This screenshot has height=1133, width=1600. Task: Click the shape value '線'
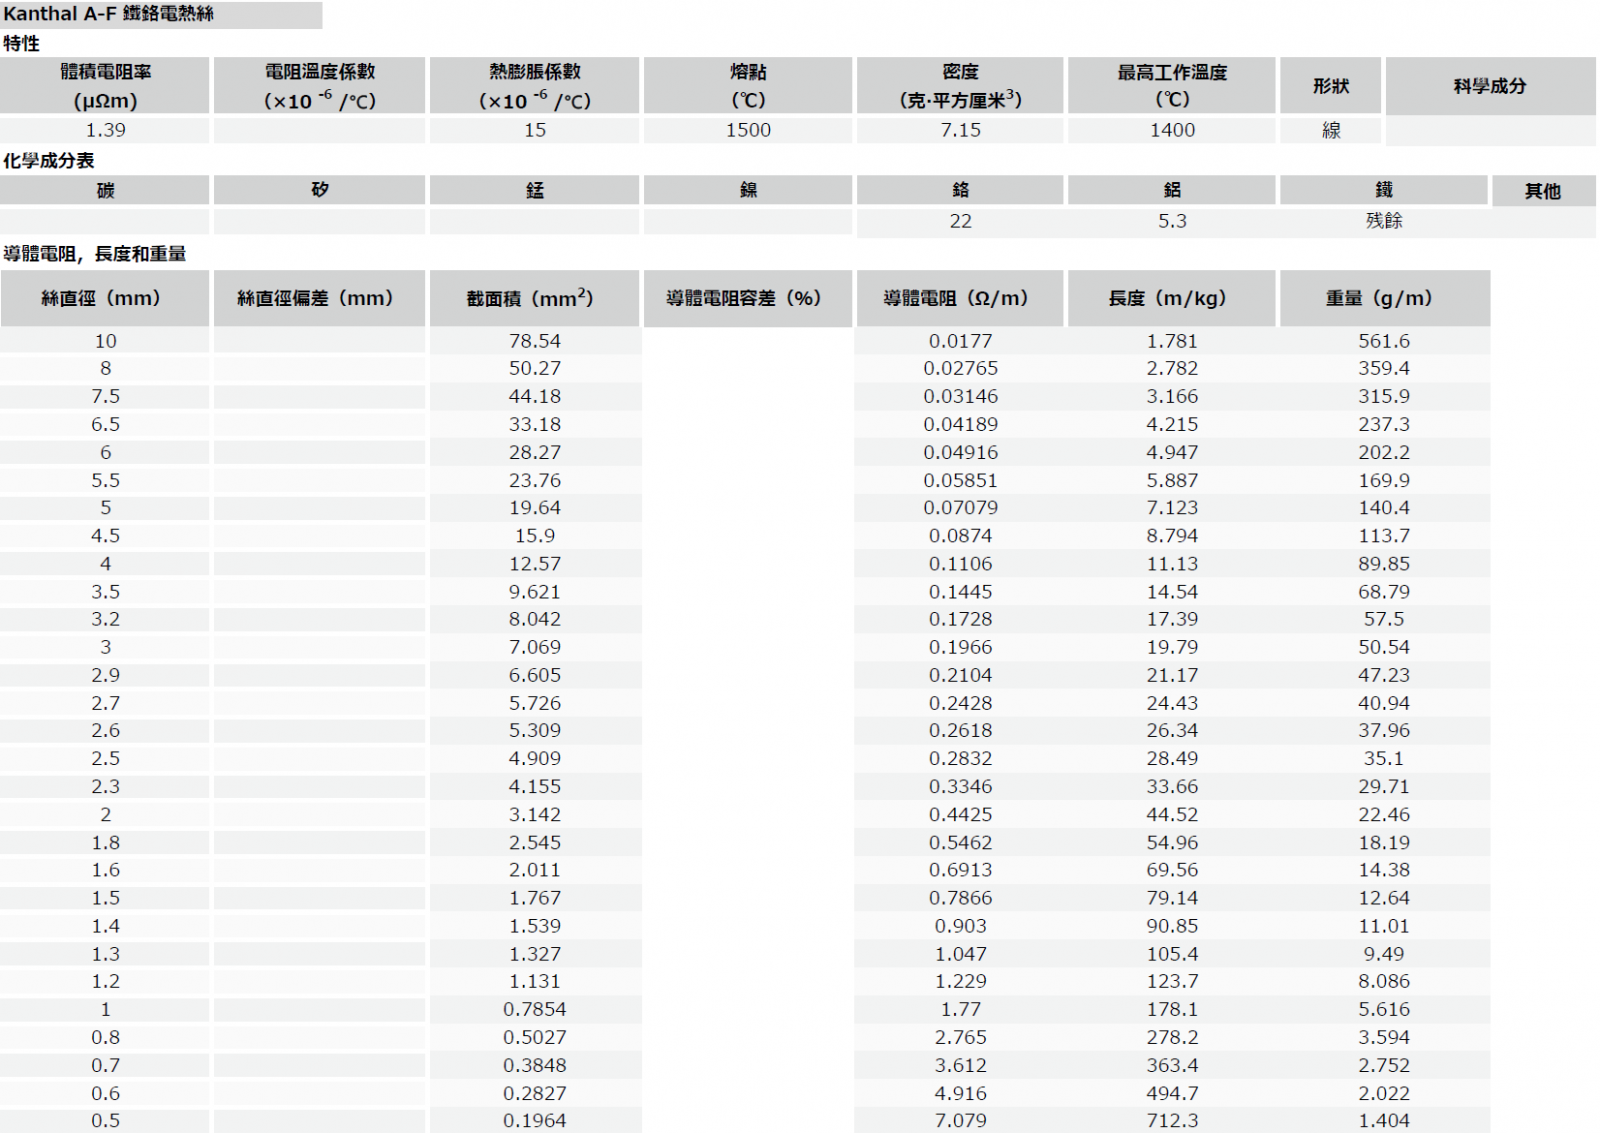point(1331,130)
